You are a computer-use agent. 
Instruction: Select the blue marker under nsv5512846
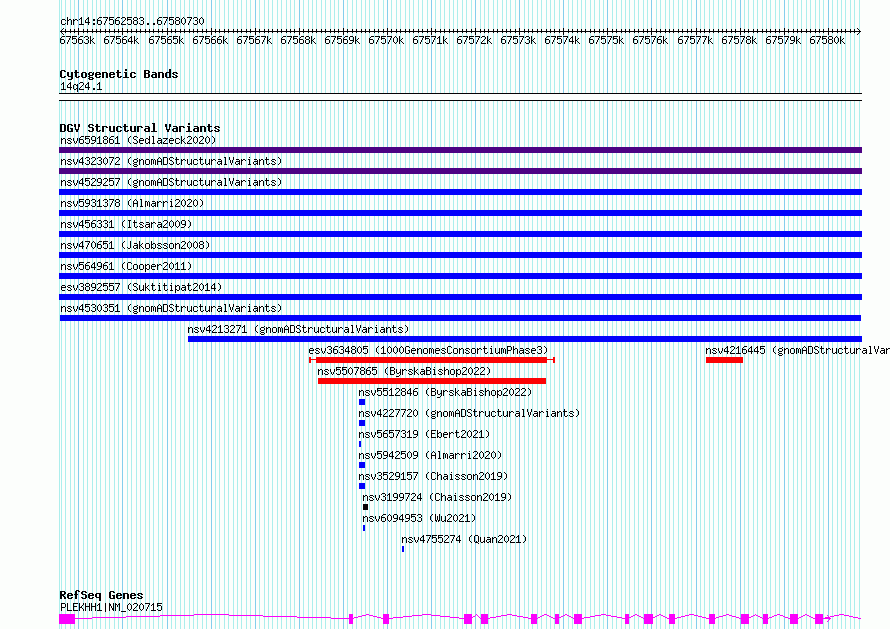tap(362, 402)
